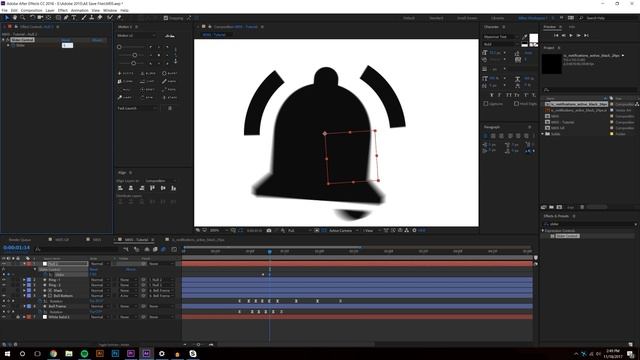This screenshot has height=360, width=640.
Task: Expand the Black layer properties
Action: click(24, 290)
